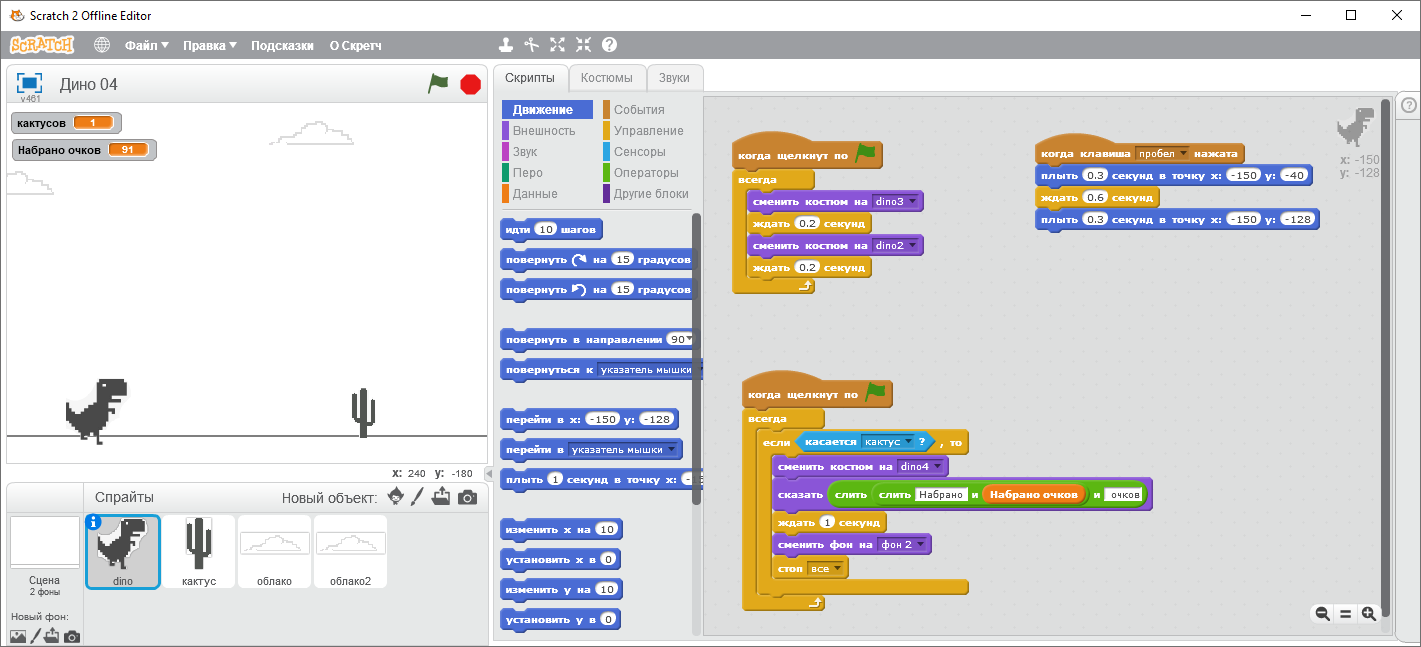
Task: Open the dino4 costume dropdown in the script
Action: 922,467
